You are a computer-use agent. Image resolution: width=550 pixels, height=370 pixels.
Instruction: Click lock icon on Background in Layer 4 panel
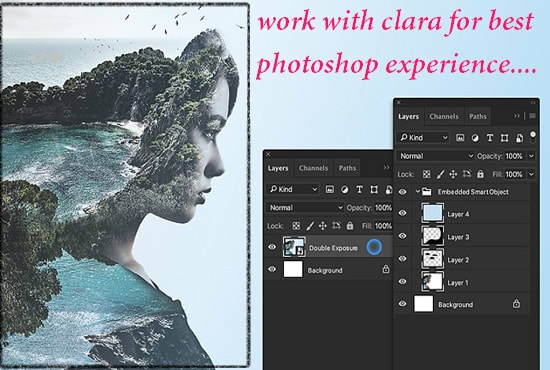coord(516,303)
